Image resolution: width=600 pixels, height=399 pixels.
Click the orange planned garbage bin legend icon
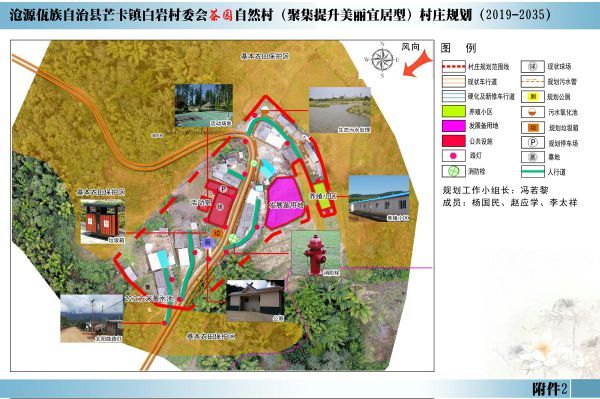pos(532,127)
